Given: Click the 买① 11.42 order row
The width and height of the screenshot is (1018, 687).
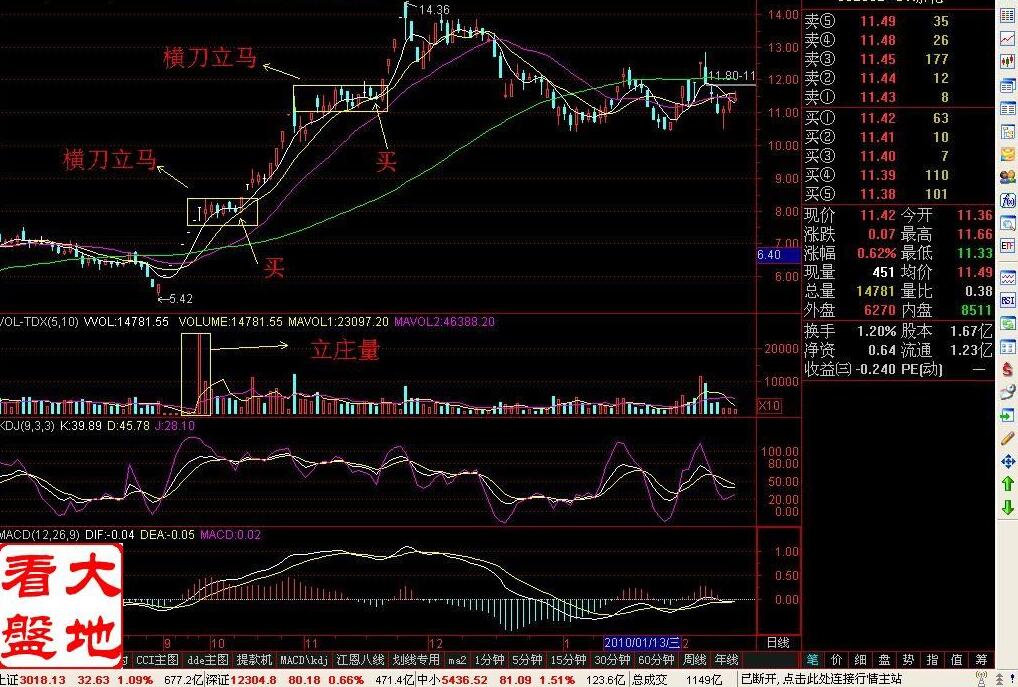Looking at the screenshot, I should [898, 118].
